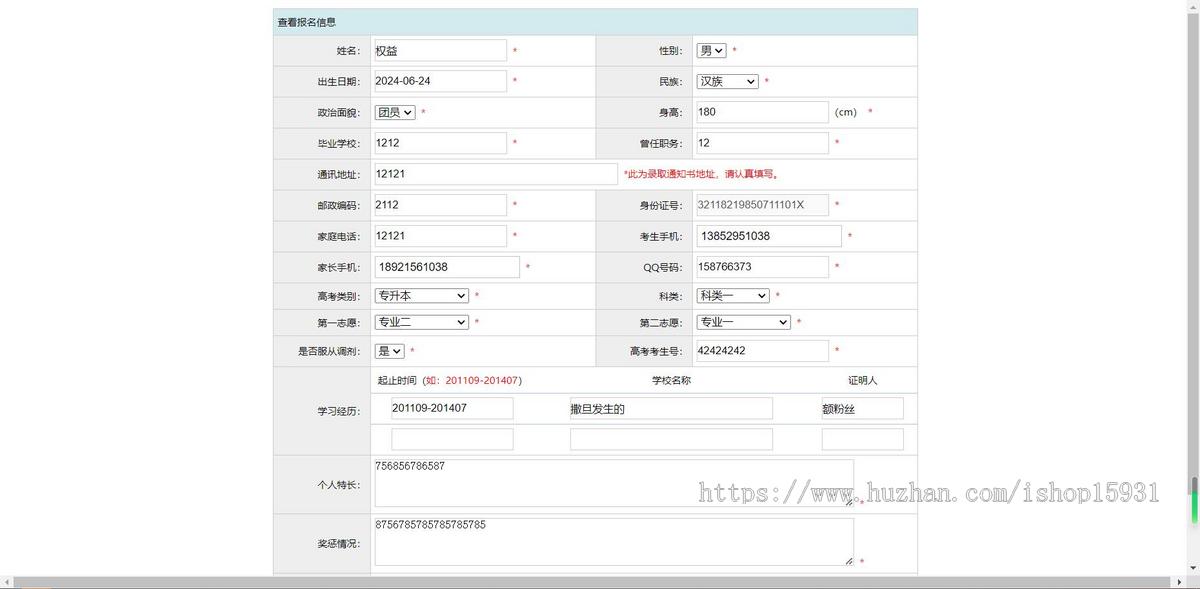Click the 高考考生号 field with 42424242

click(761, 352)
